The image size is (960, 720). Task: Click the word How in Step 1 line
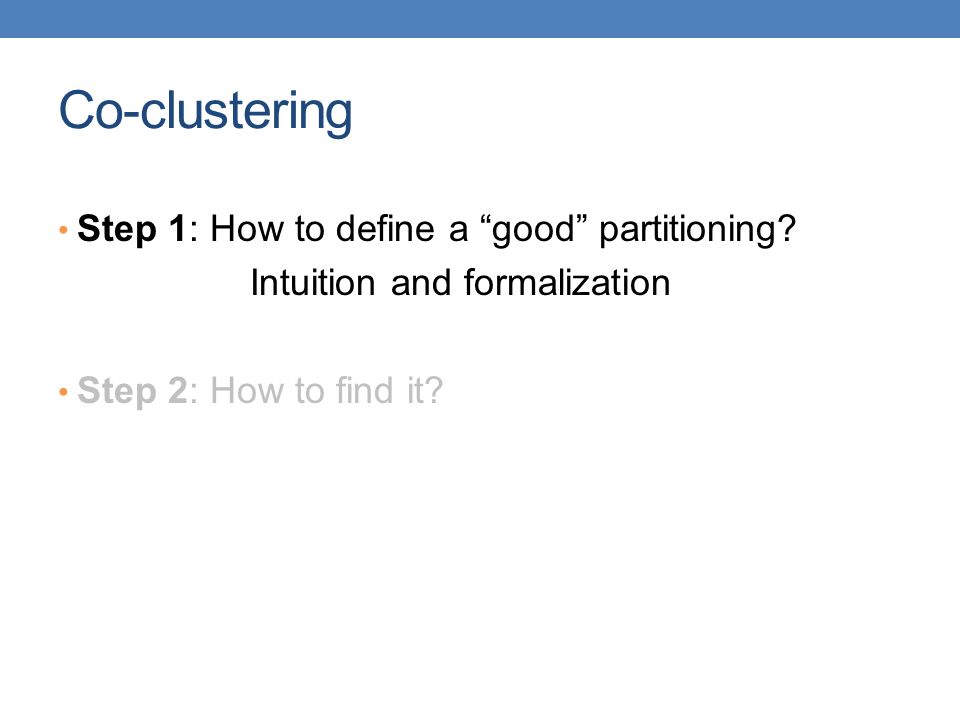247,229
